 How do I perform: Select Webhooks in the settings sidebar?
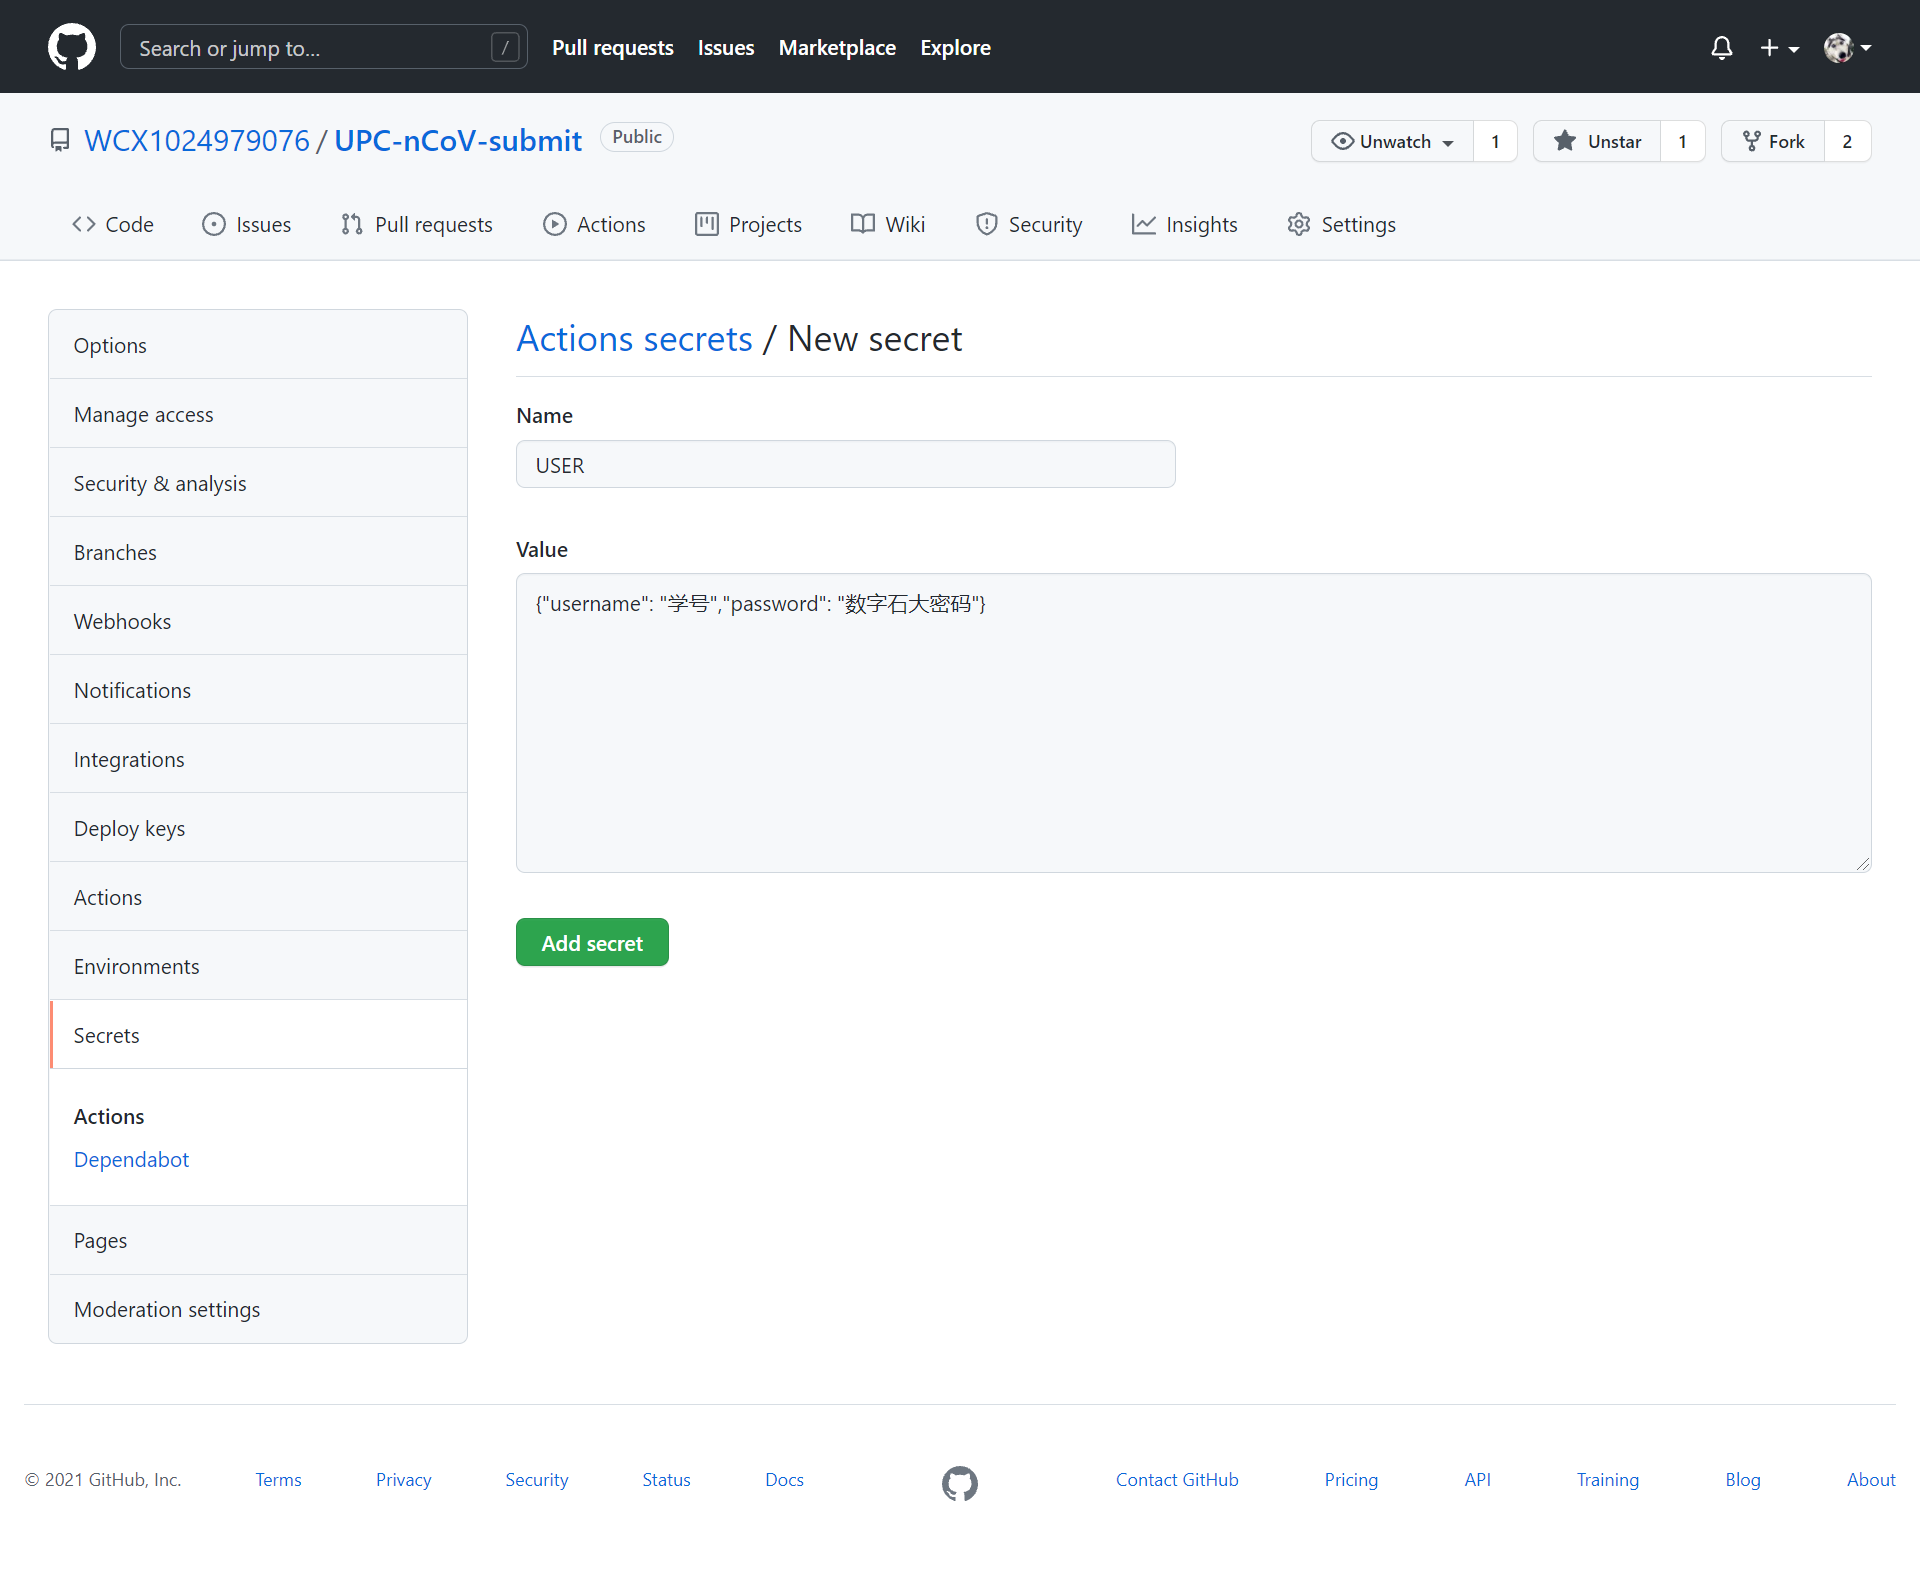pyautogui.click(x=122, y=621)
